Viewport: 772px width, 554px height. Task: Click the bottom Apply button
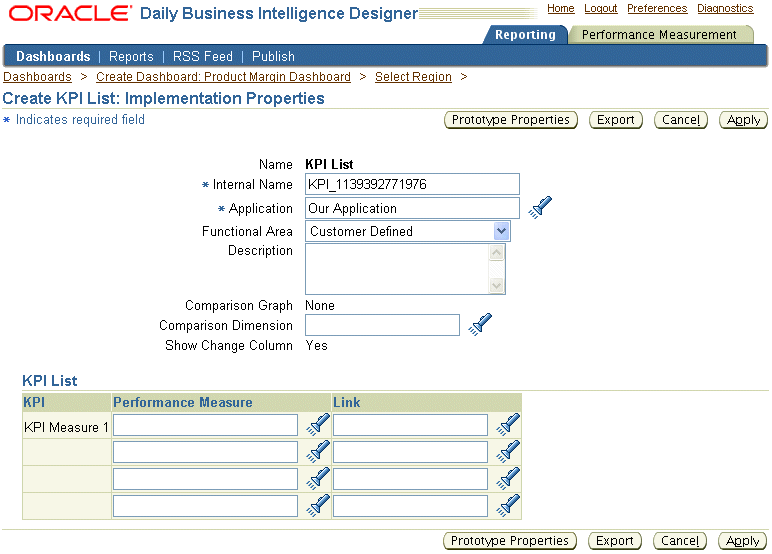(742, 541)
